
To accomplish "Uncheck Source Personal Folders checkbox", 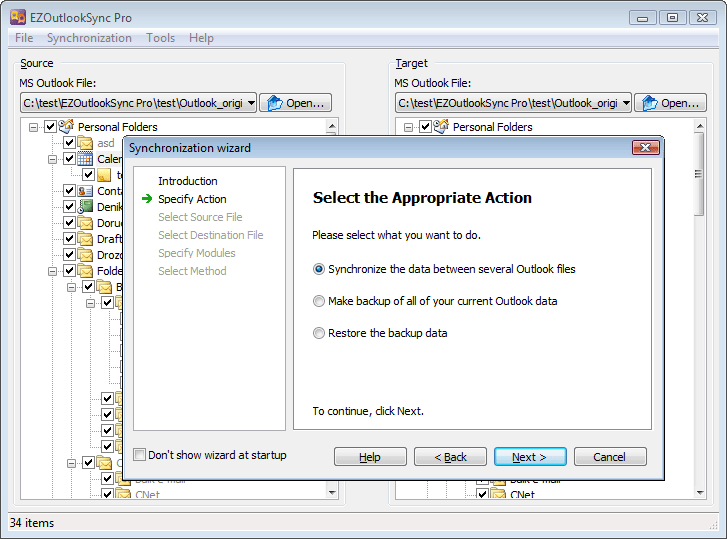I will click(50, 127).
